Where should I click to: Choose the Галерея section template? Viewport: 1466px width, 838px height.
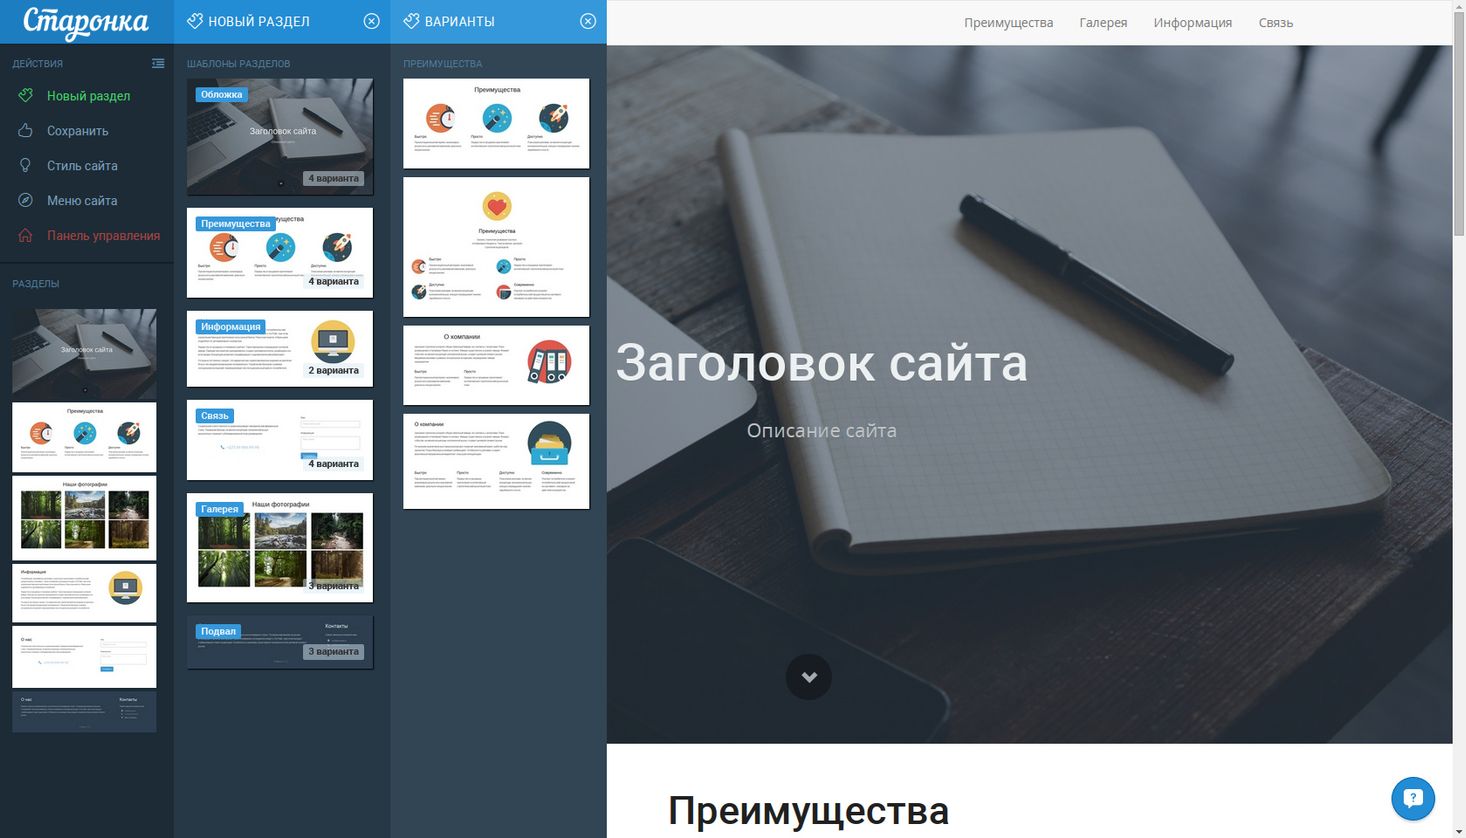[280, 548]
